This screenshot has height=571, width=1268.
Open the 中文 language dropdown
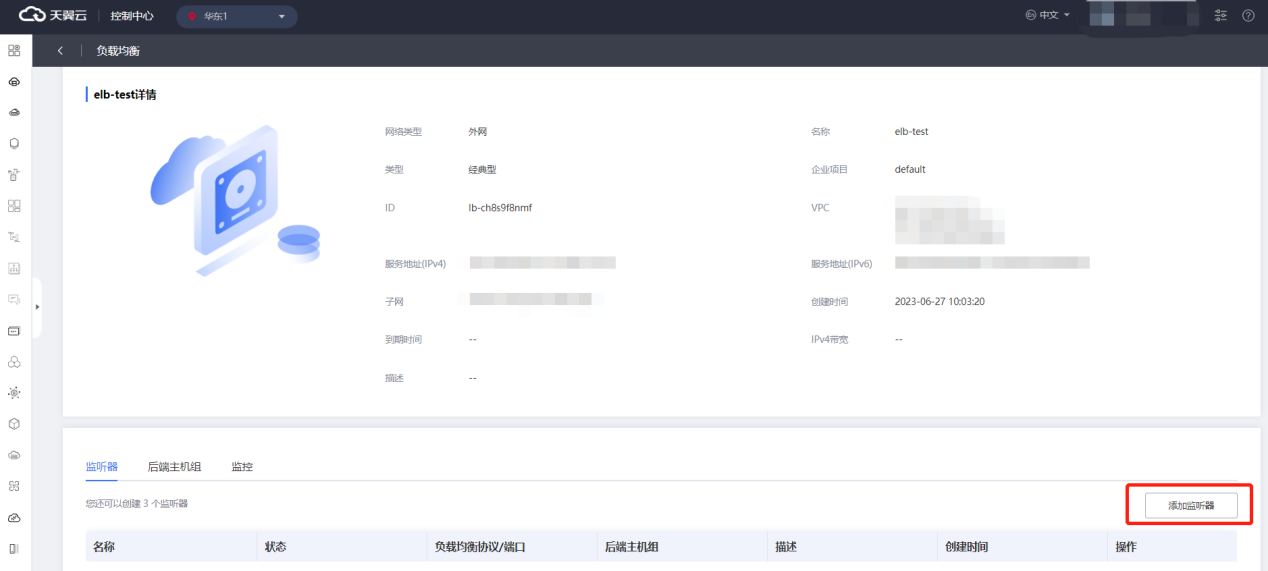tap(1048, 16)
